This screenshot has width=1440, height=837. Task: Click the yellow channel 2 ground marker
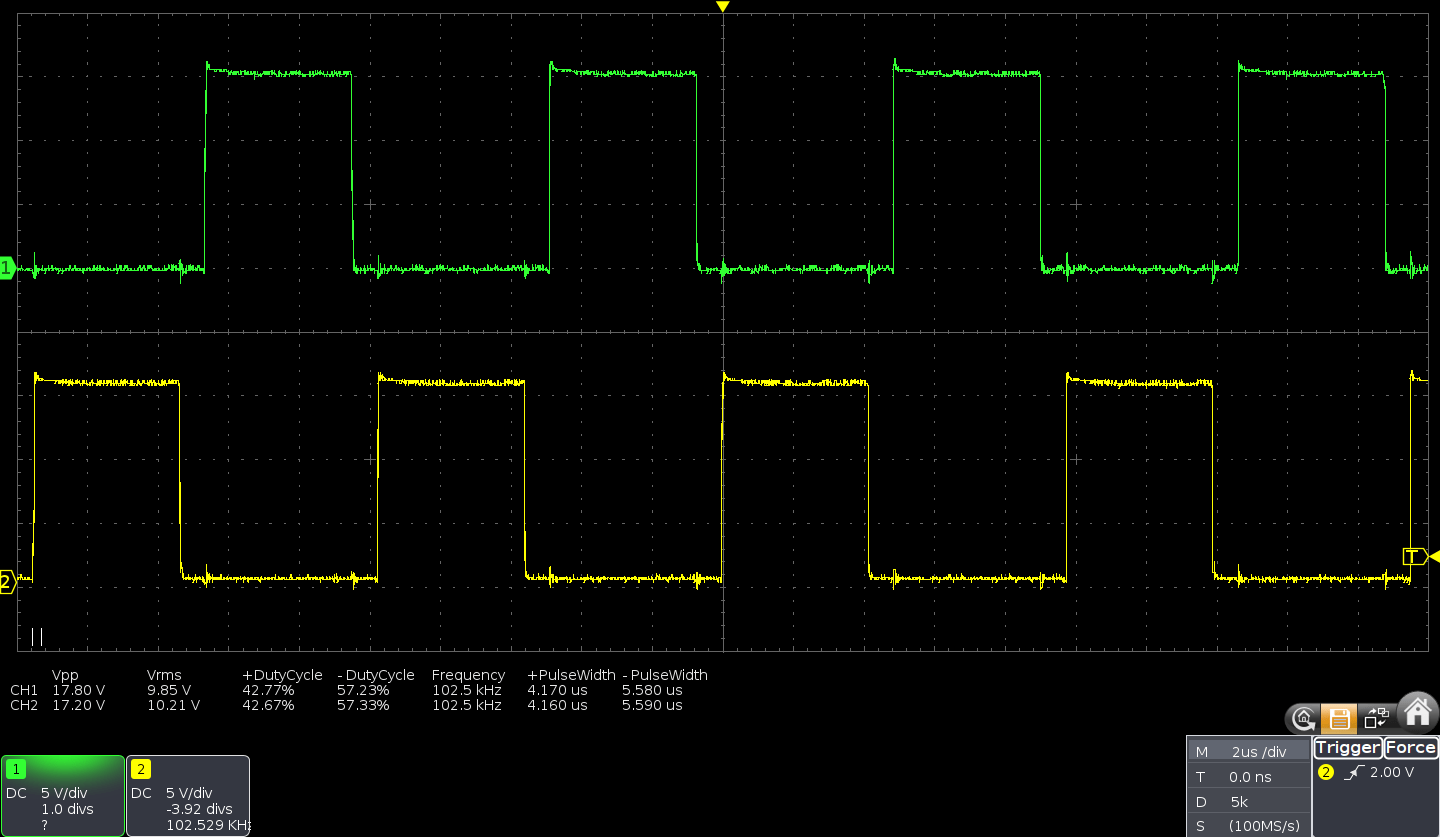[x=6, y=582]
